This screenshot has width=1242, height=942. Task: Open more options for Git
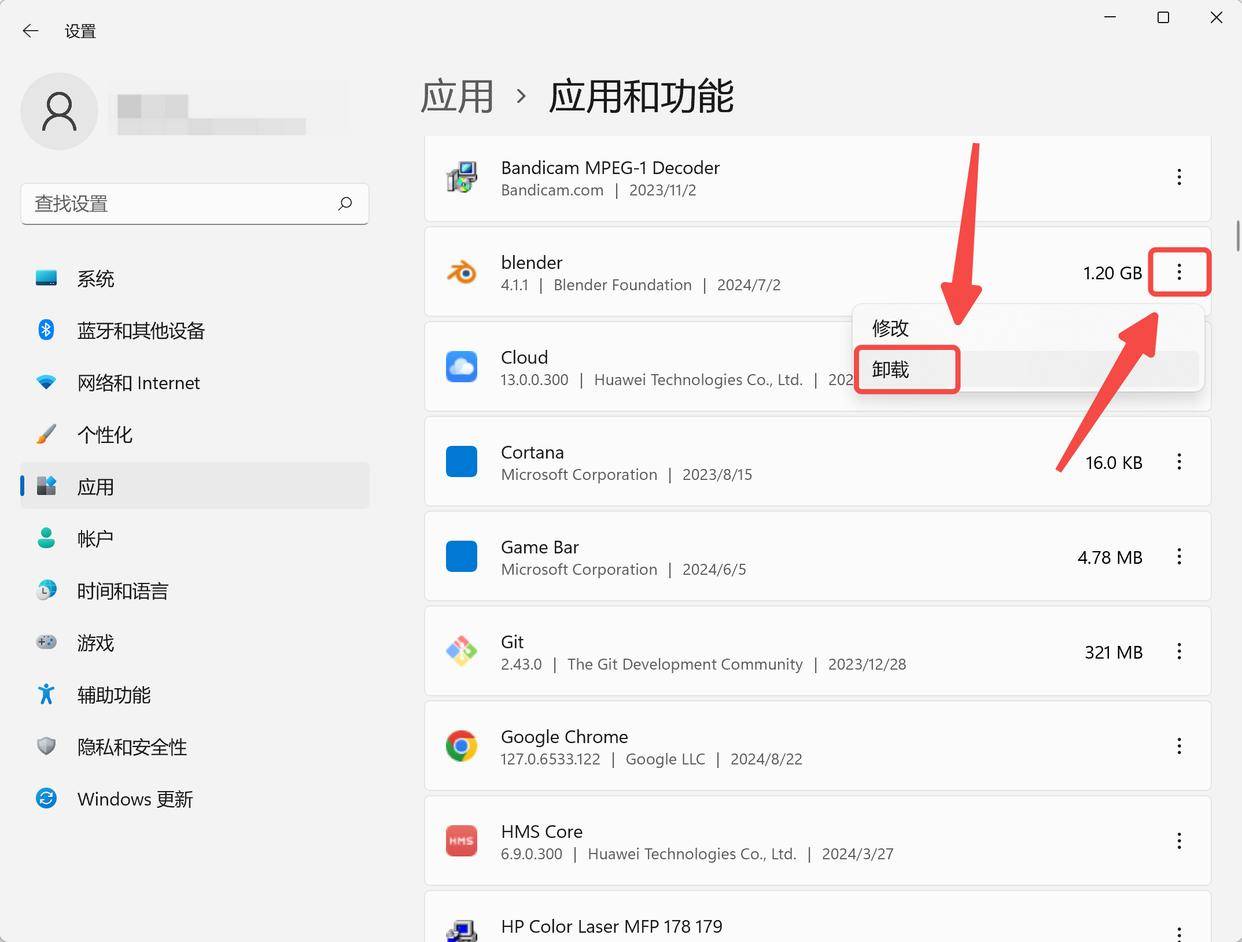1179,652
